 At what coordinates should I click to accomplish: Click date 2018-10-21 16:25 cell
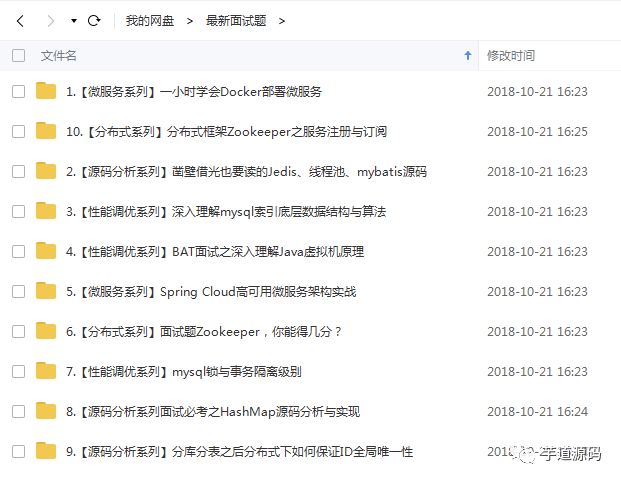click(537, 132)
